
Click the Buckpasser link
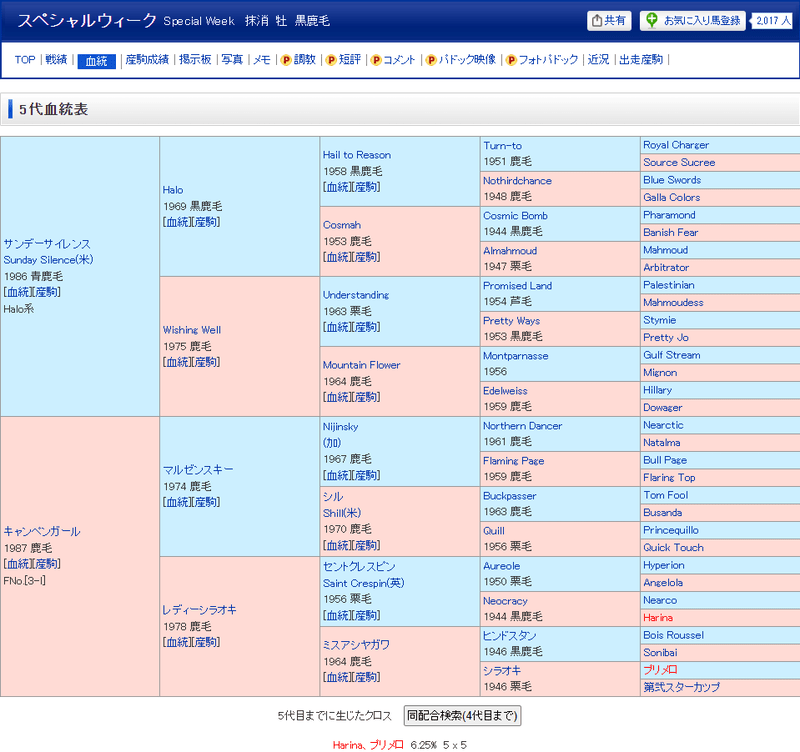coord(510,496)
